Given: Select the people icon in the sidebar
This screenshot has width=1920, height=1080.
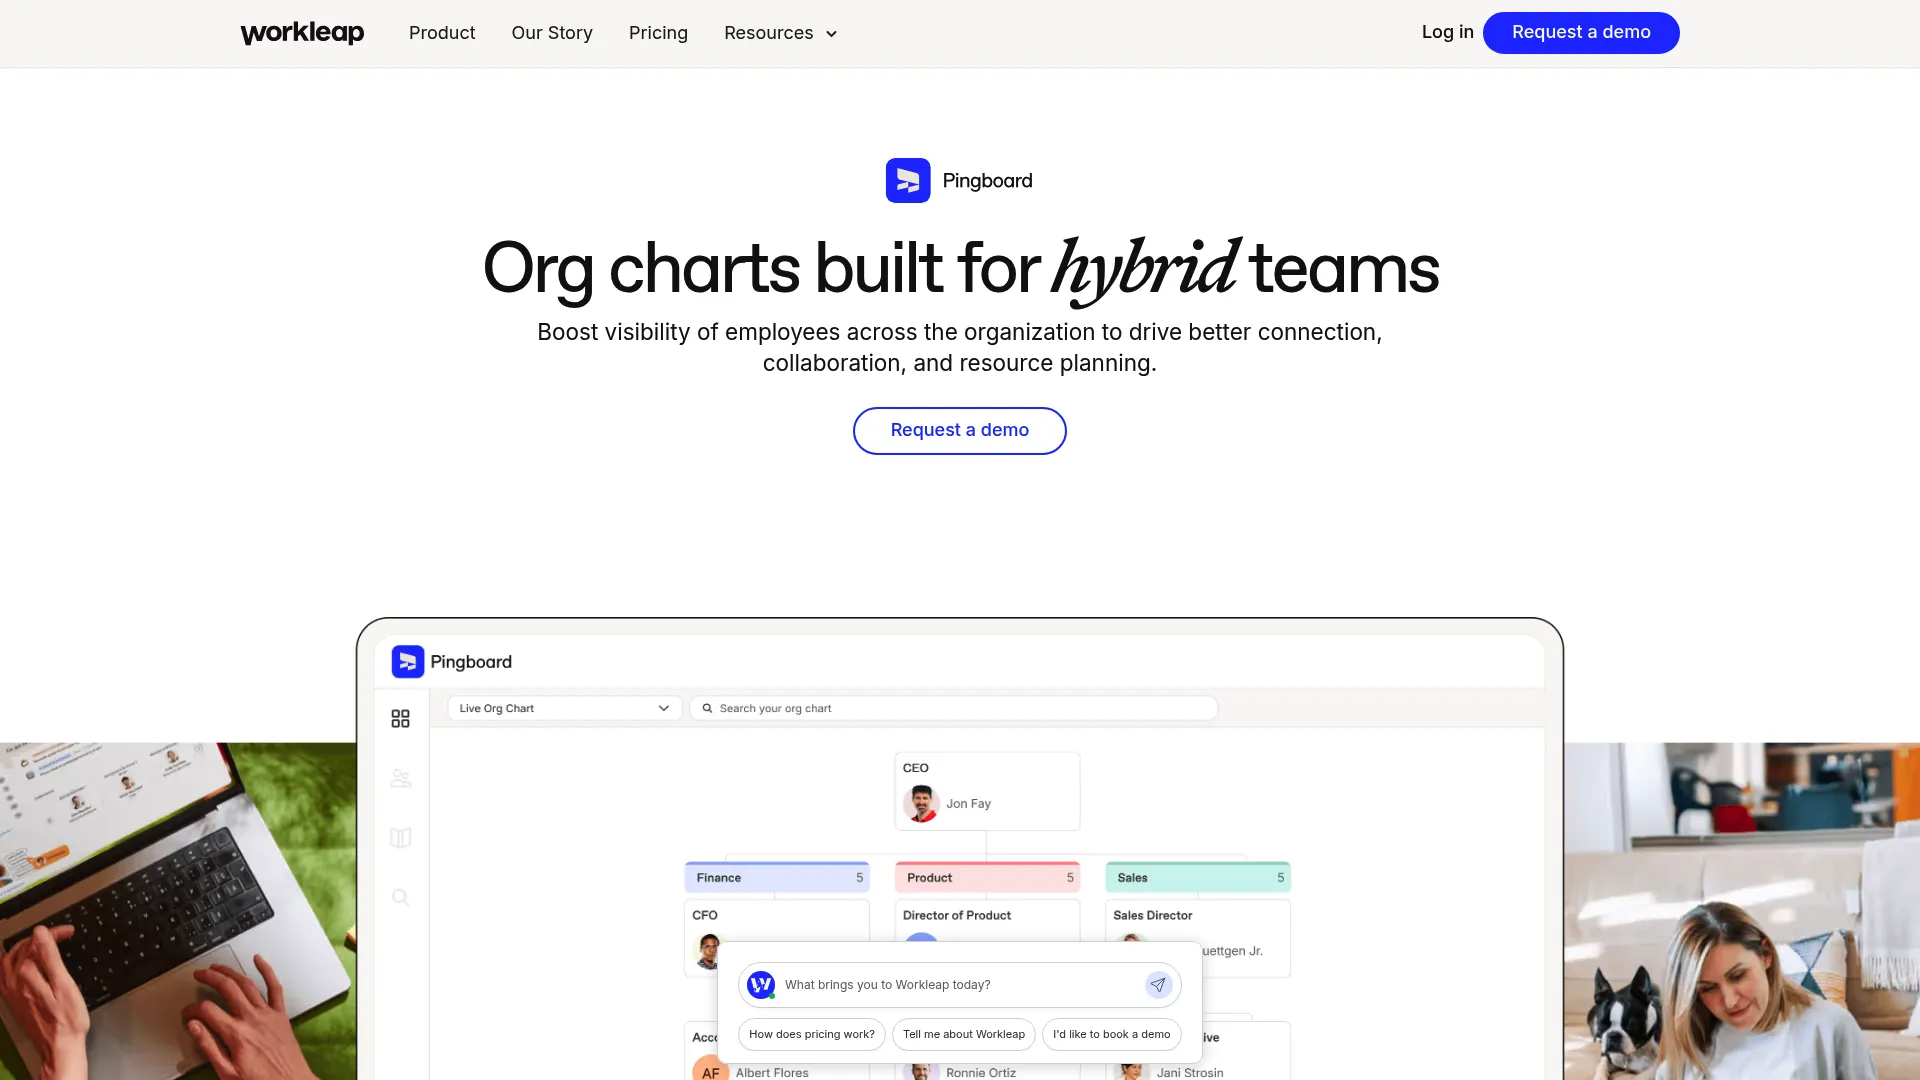Looking at the screenshot, I should pyautogui.click(x=400, y=778).
